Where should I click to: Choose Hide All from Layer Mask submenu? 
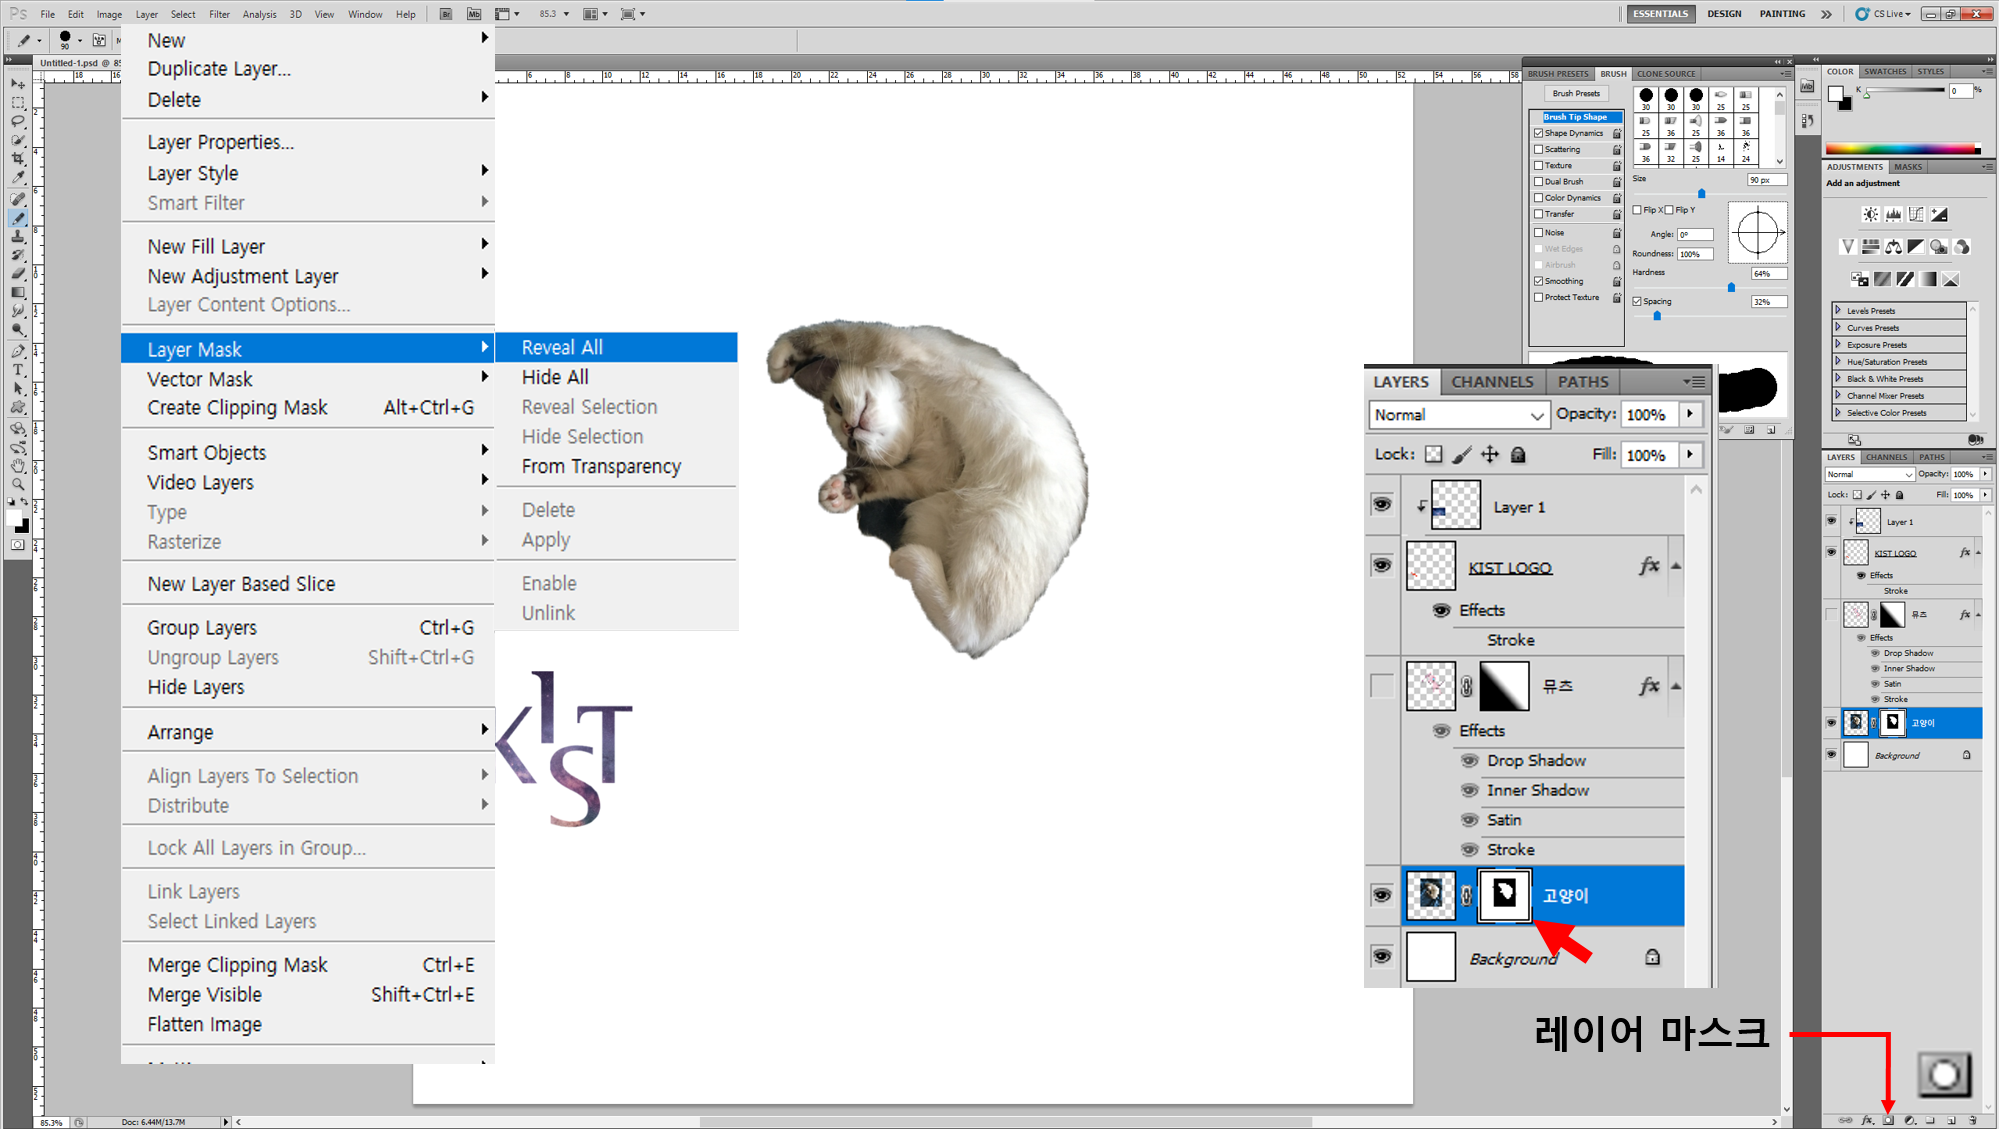point(555,377)
